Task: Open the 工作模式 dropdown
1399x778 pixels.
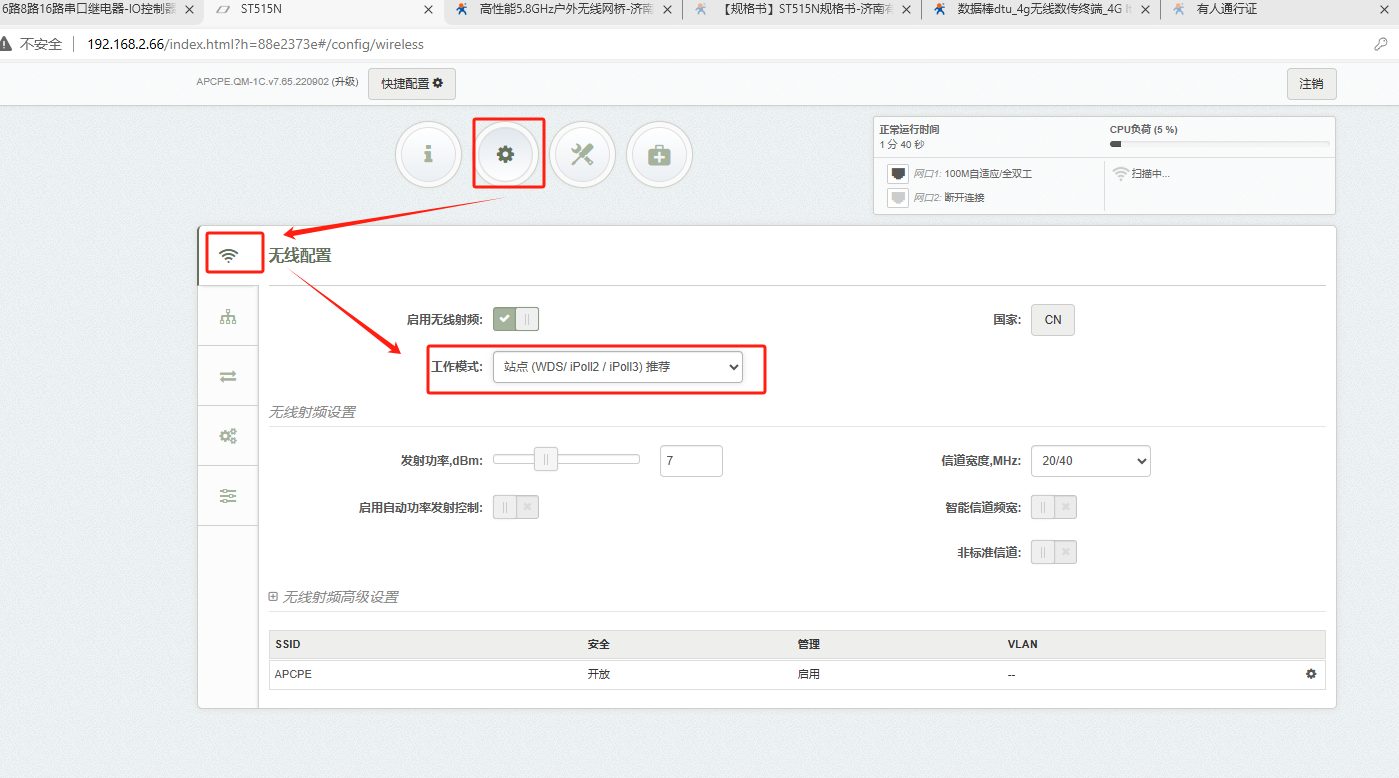Action: pyautogui.click(x=617, y=367)
